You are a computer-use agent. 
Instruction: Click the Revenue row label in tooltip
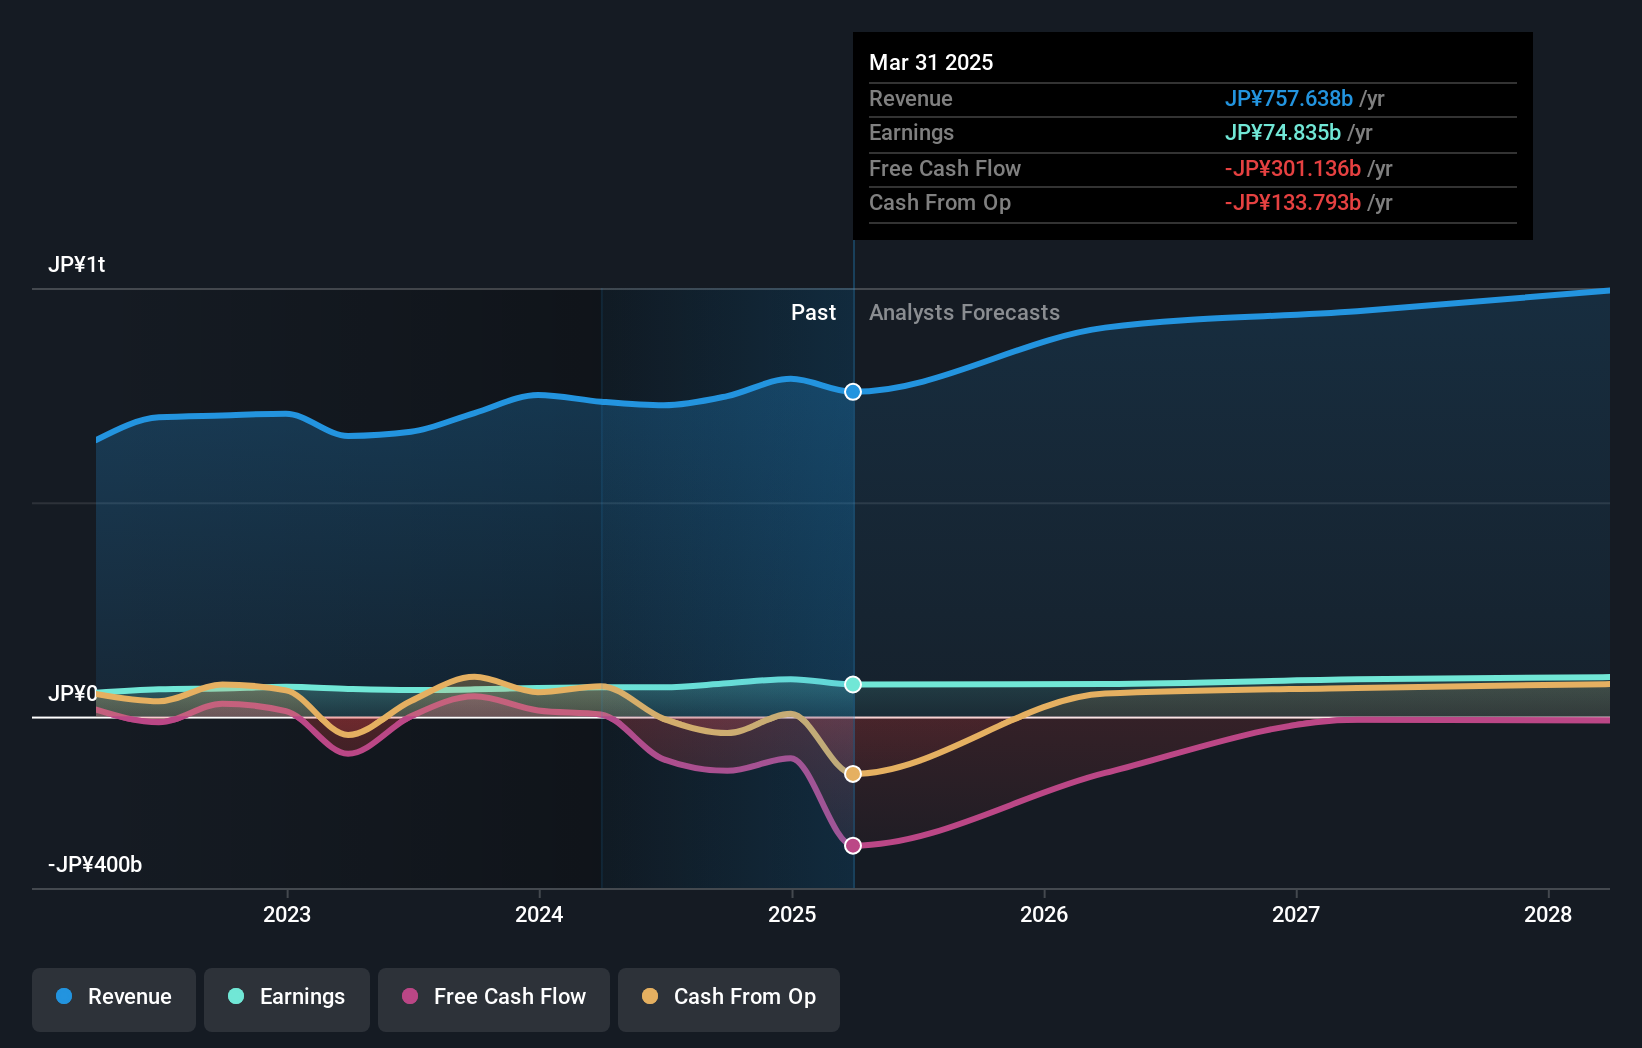(911, 98)
